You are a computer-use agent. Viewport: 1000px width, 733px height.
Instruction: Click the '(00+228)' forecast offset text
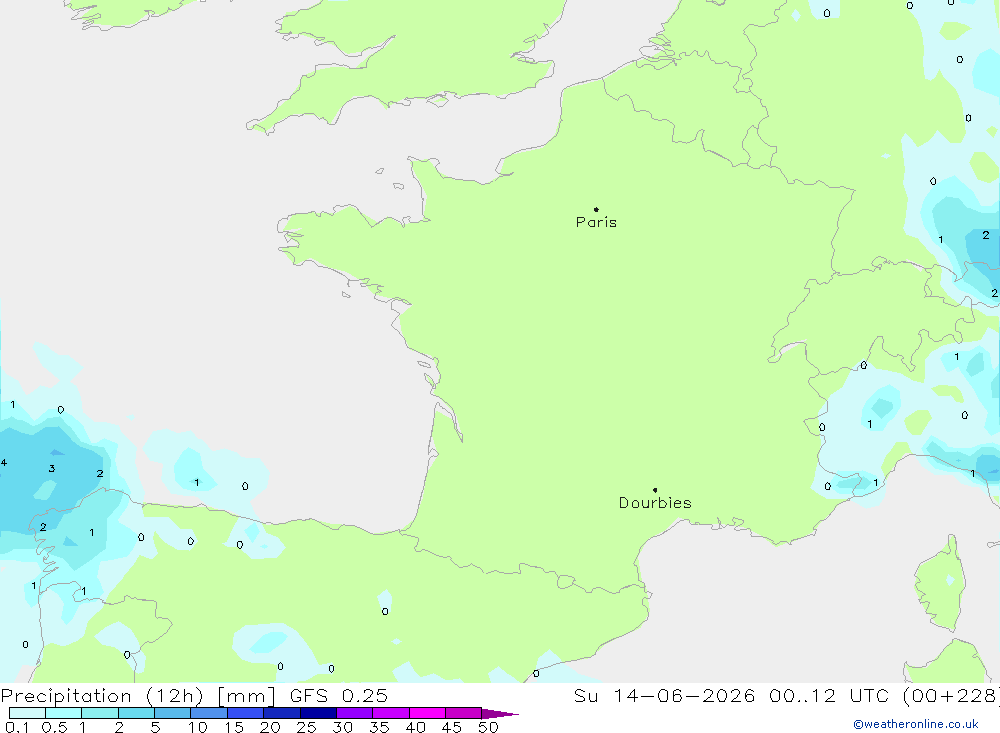pos(951,696)
